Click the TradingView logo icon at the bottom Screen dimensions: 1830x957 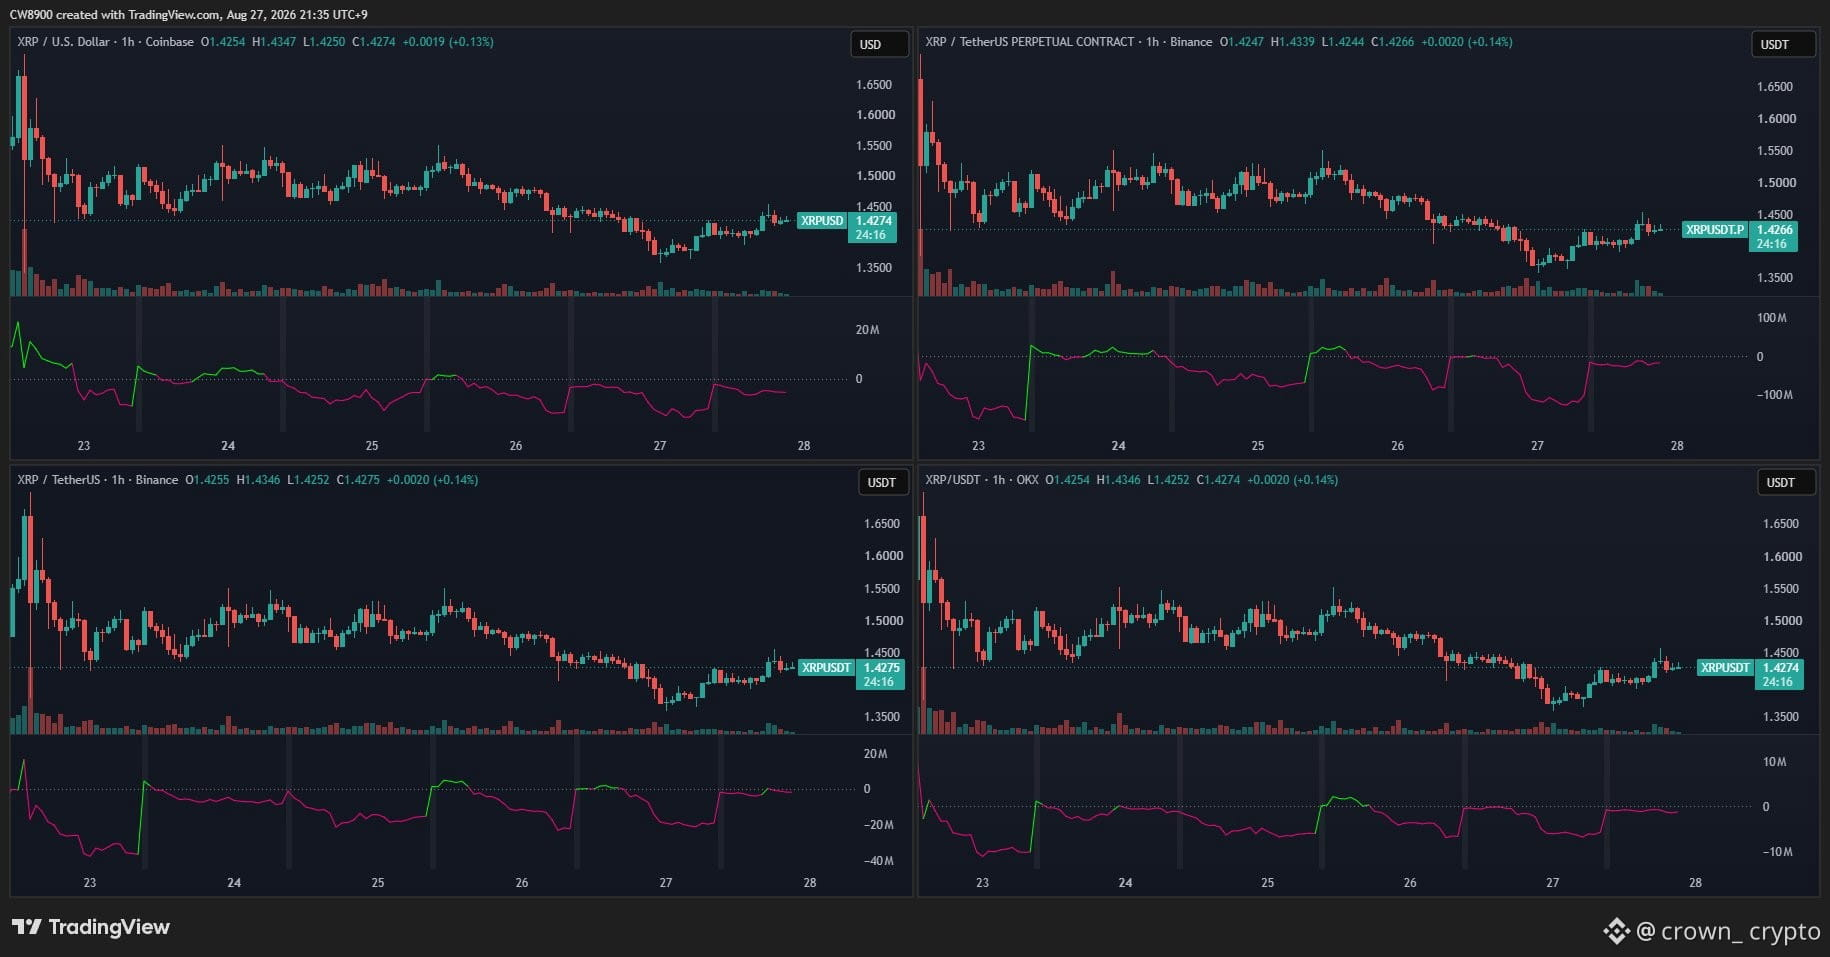pos(27,927)
